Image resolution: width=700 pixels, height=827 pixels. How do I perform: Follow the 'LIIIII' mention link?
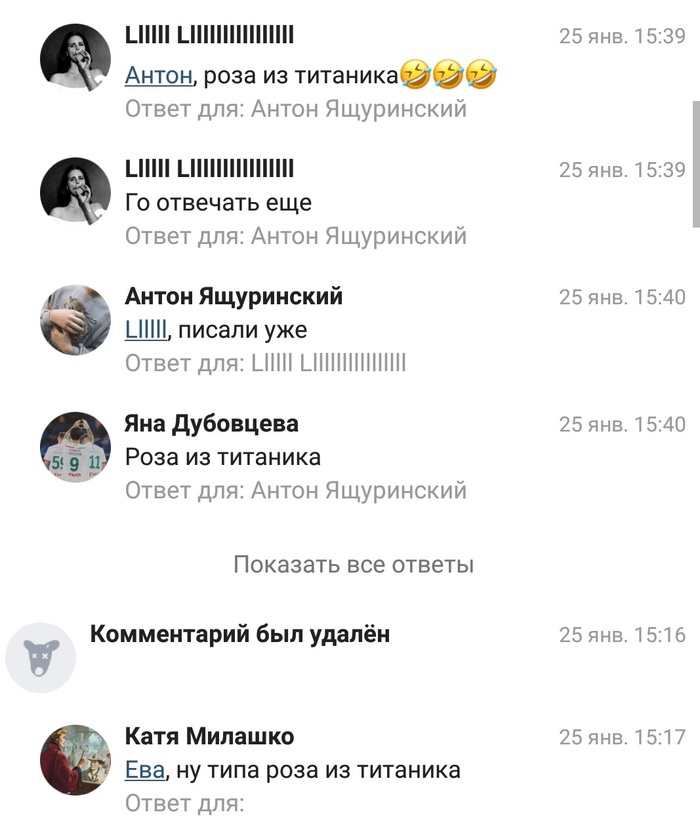click(146, 330)
